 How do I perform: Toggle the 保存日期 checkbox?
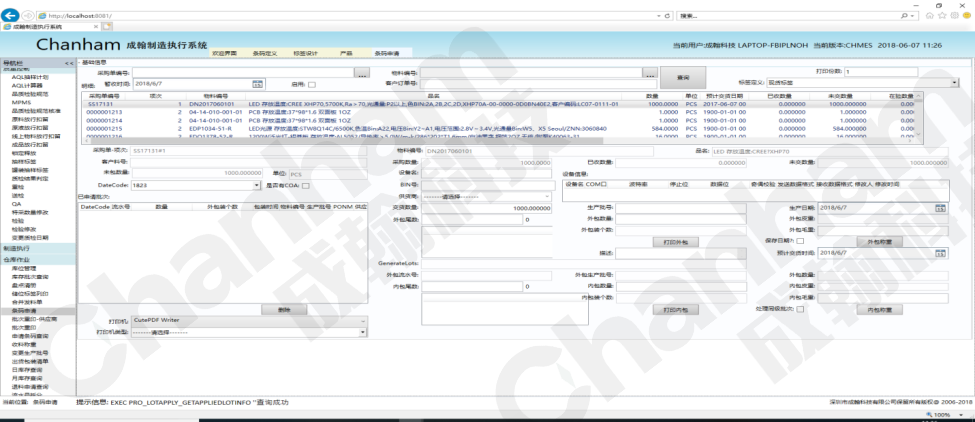799,241
